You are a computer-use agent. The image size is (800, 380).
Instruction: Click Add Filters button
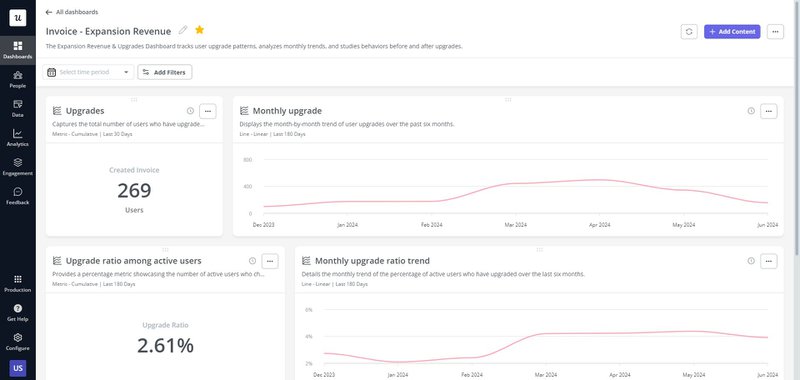[x=165, y=72]
